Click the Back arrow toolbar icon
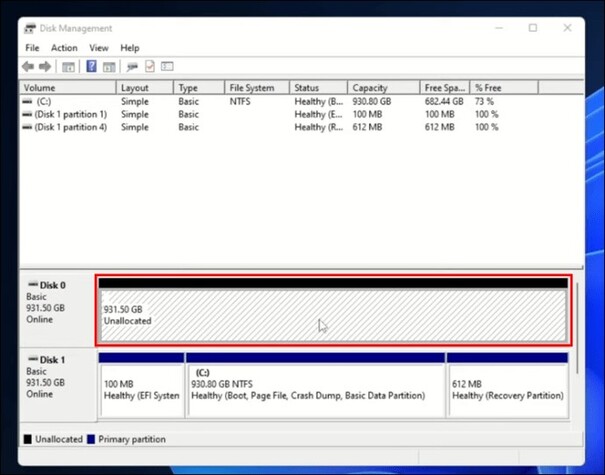 click(28, 67)
